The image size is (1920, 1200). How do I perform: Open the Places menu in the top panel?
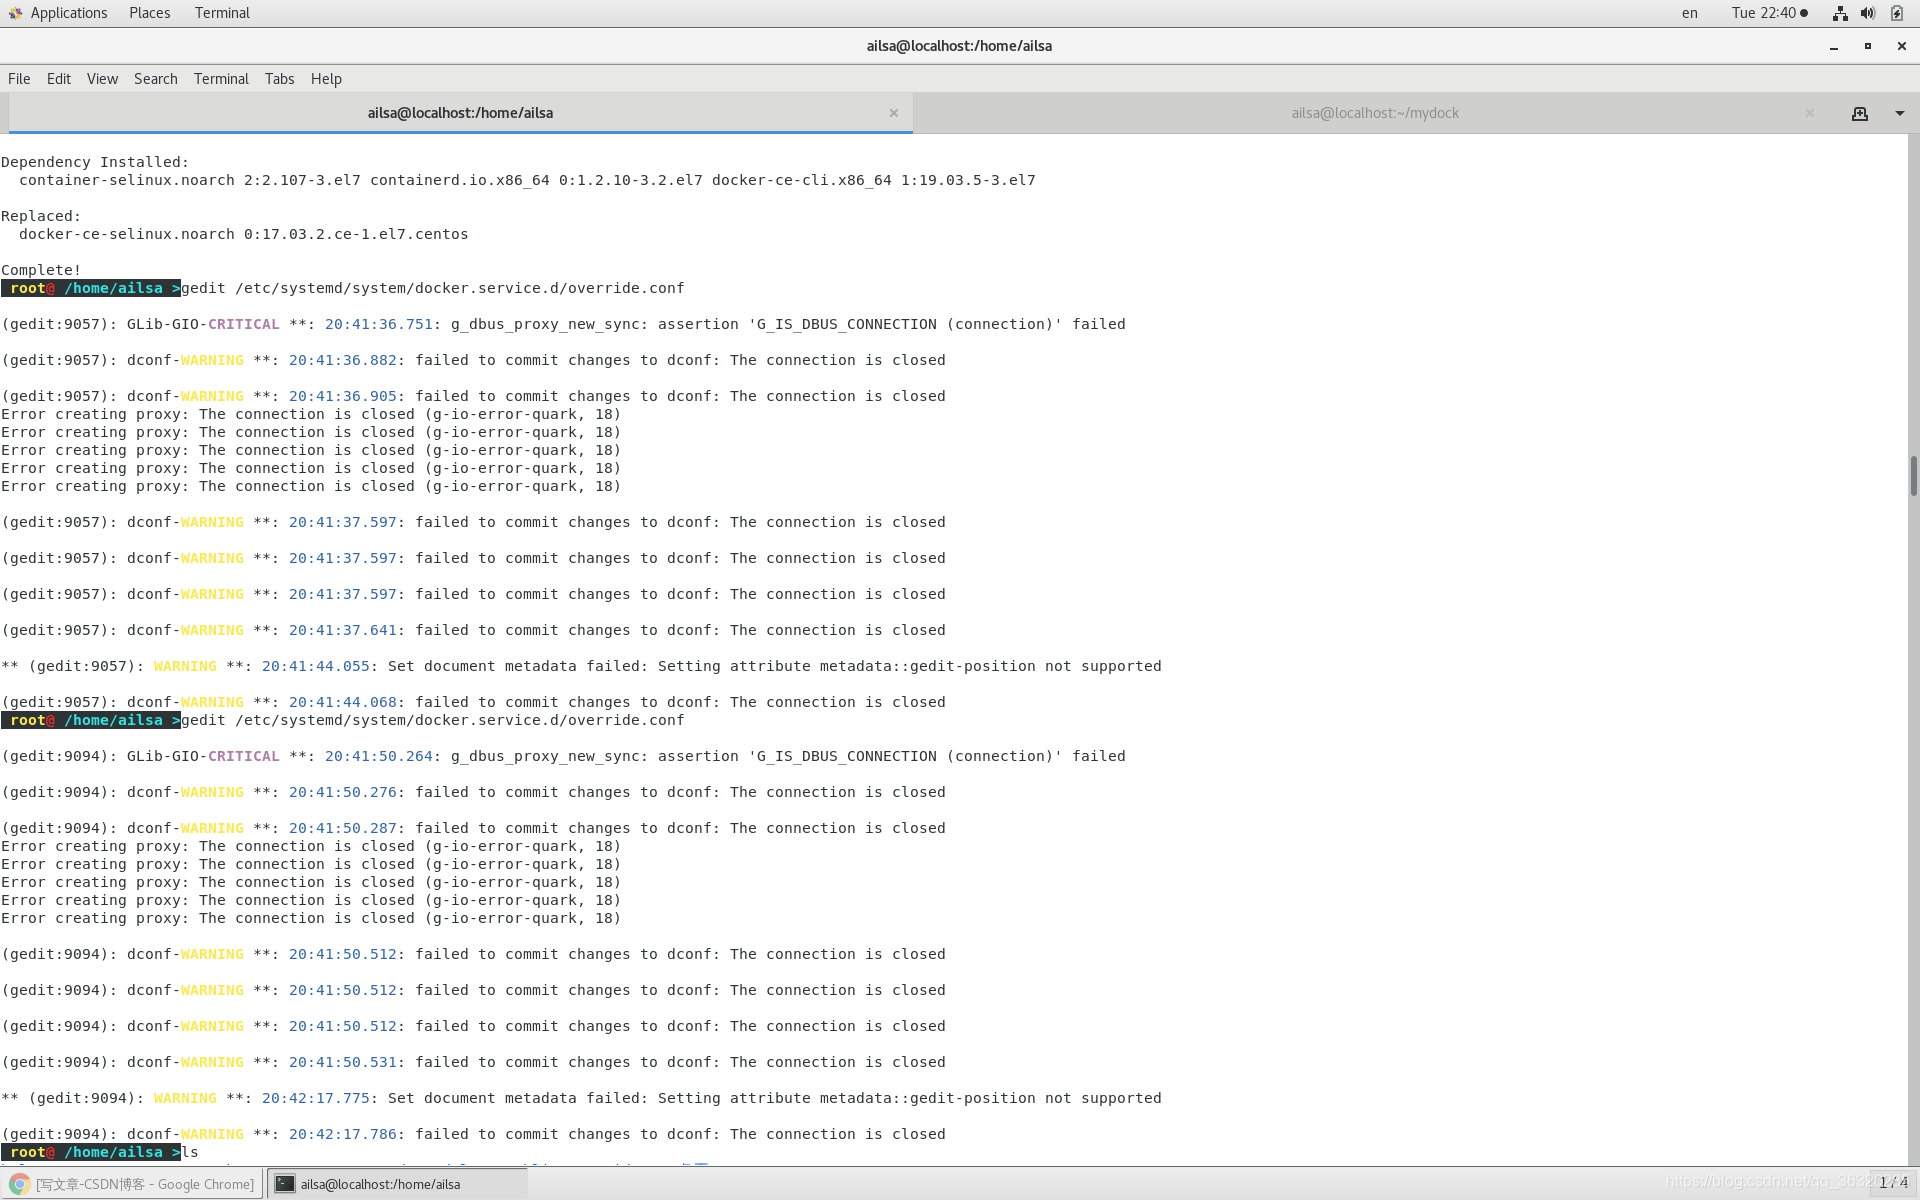point(149,13)
